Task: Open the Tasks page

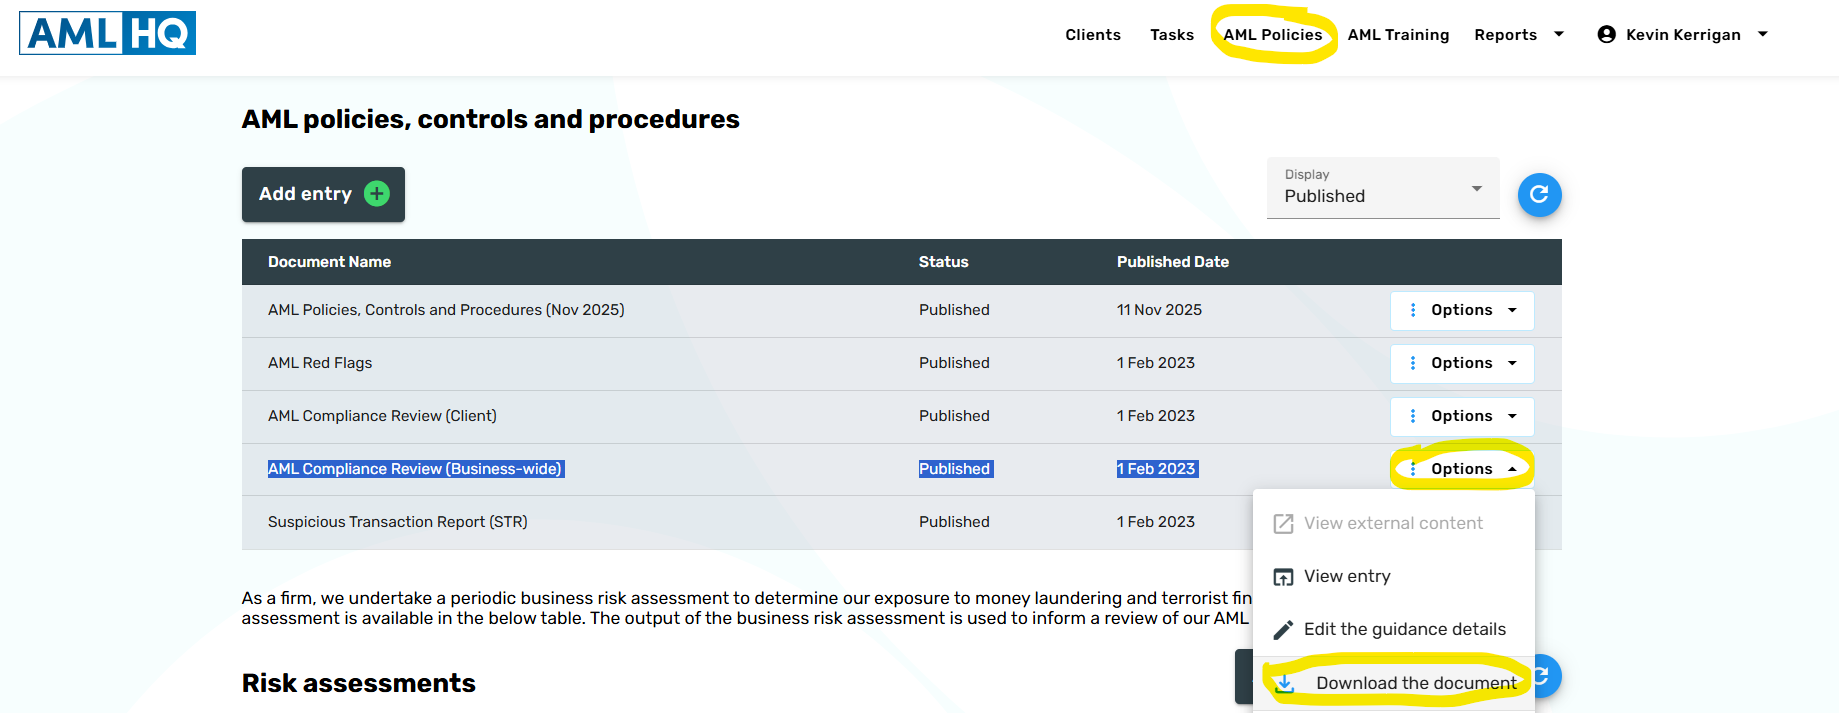Action: [x=1171, y=35]
